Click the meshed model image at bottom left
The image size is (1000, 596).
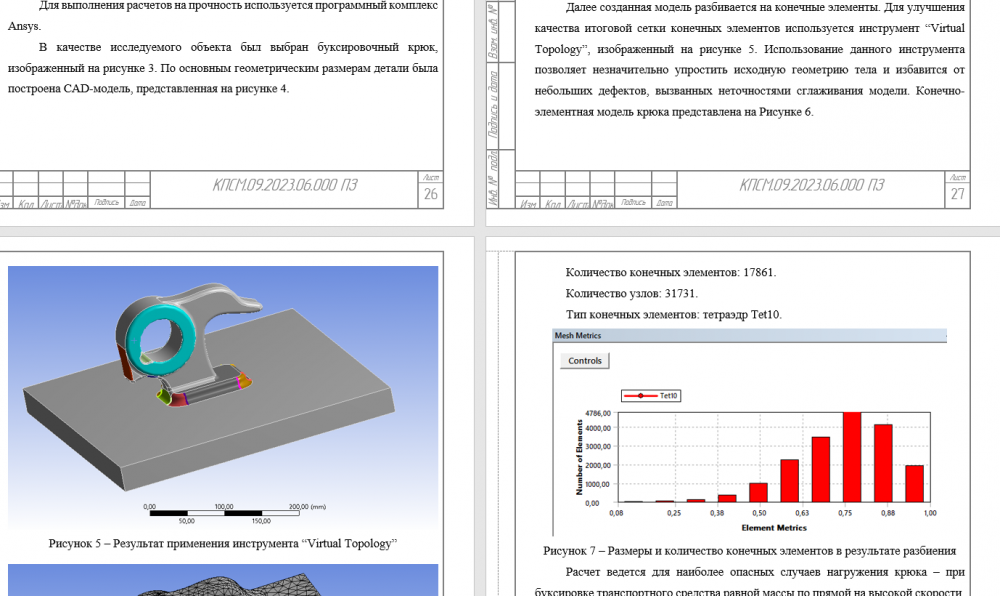[x=223, y=580]
